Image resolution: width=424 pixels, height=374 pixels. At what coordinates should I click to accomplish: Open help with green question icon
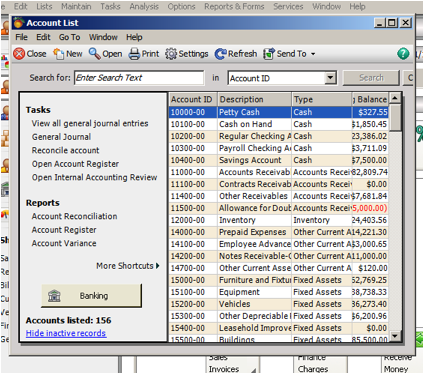[x=403, y=53]
